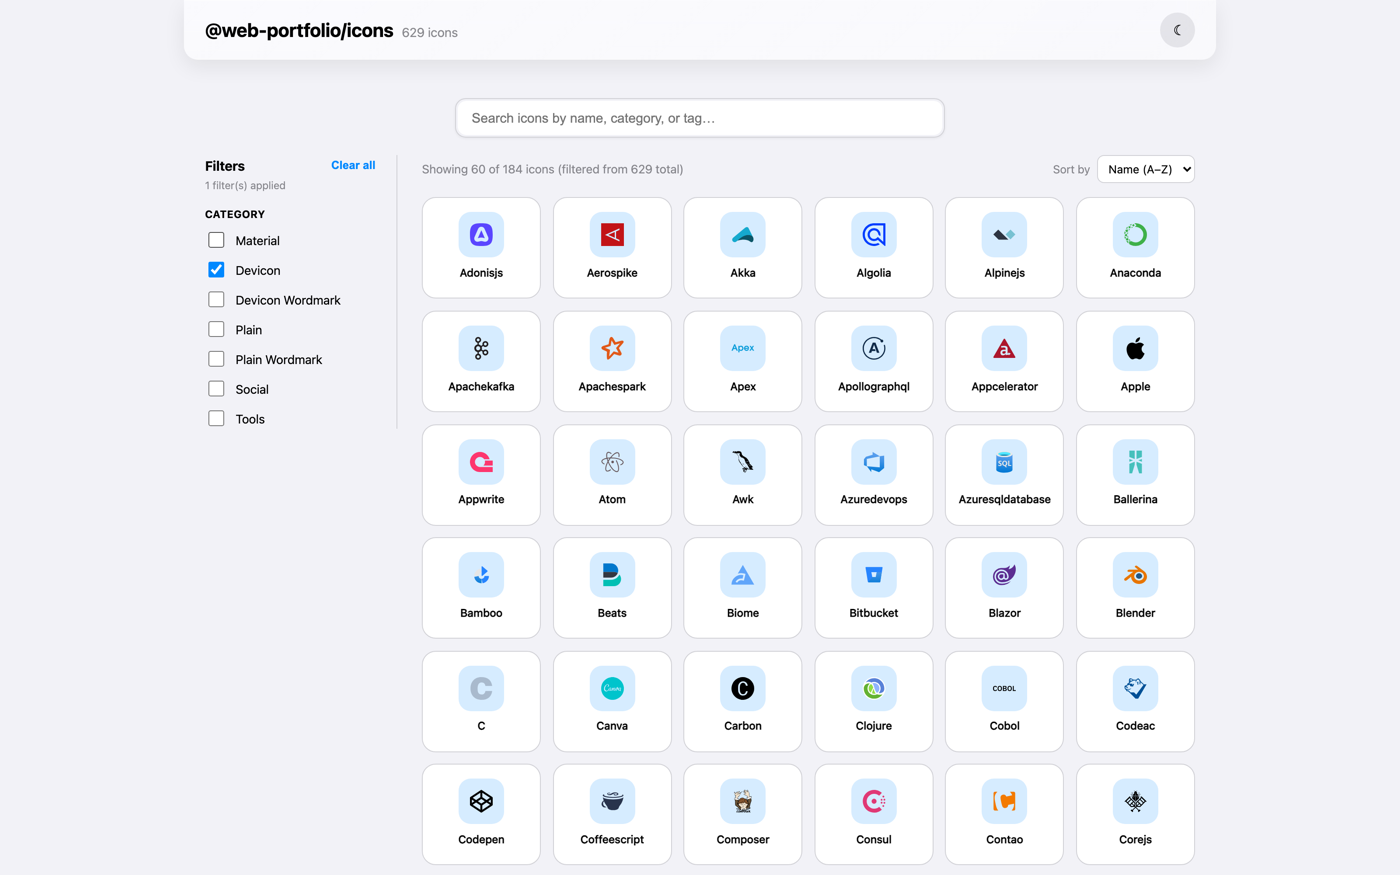Open the Sort by dropdown
1400x875 pixels.
[1146, 169]
